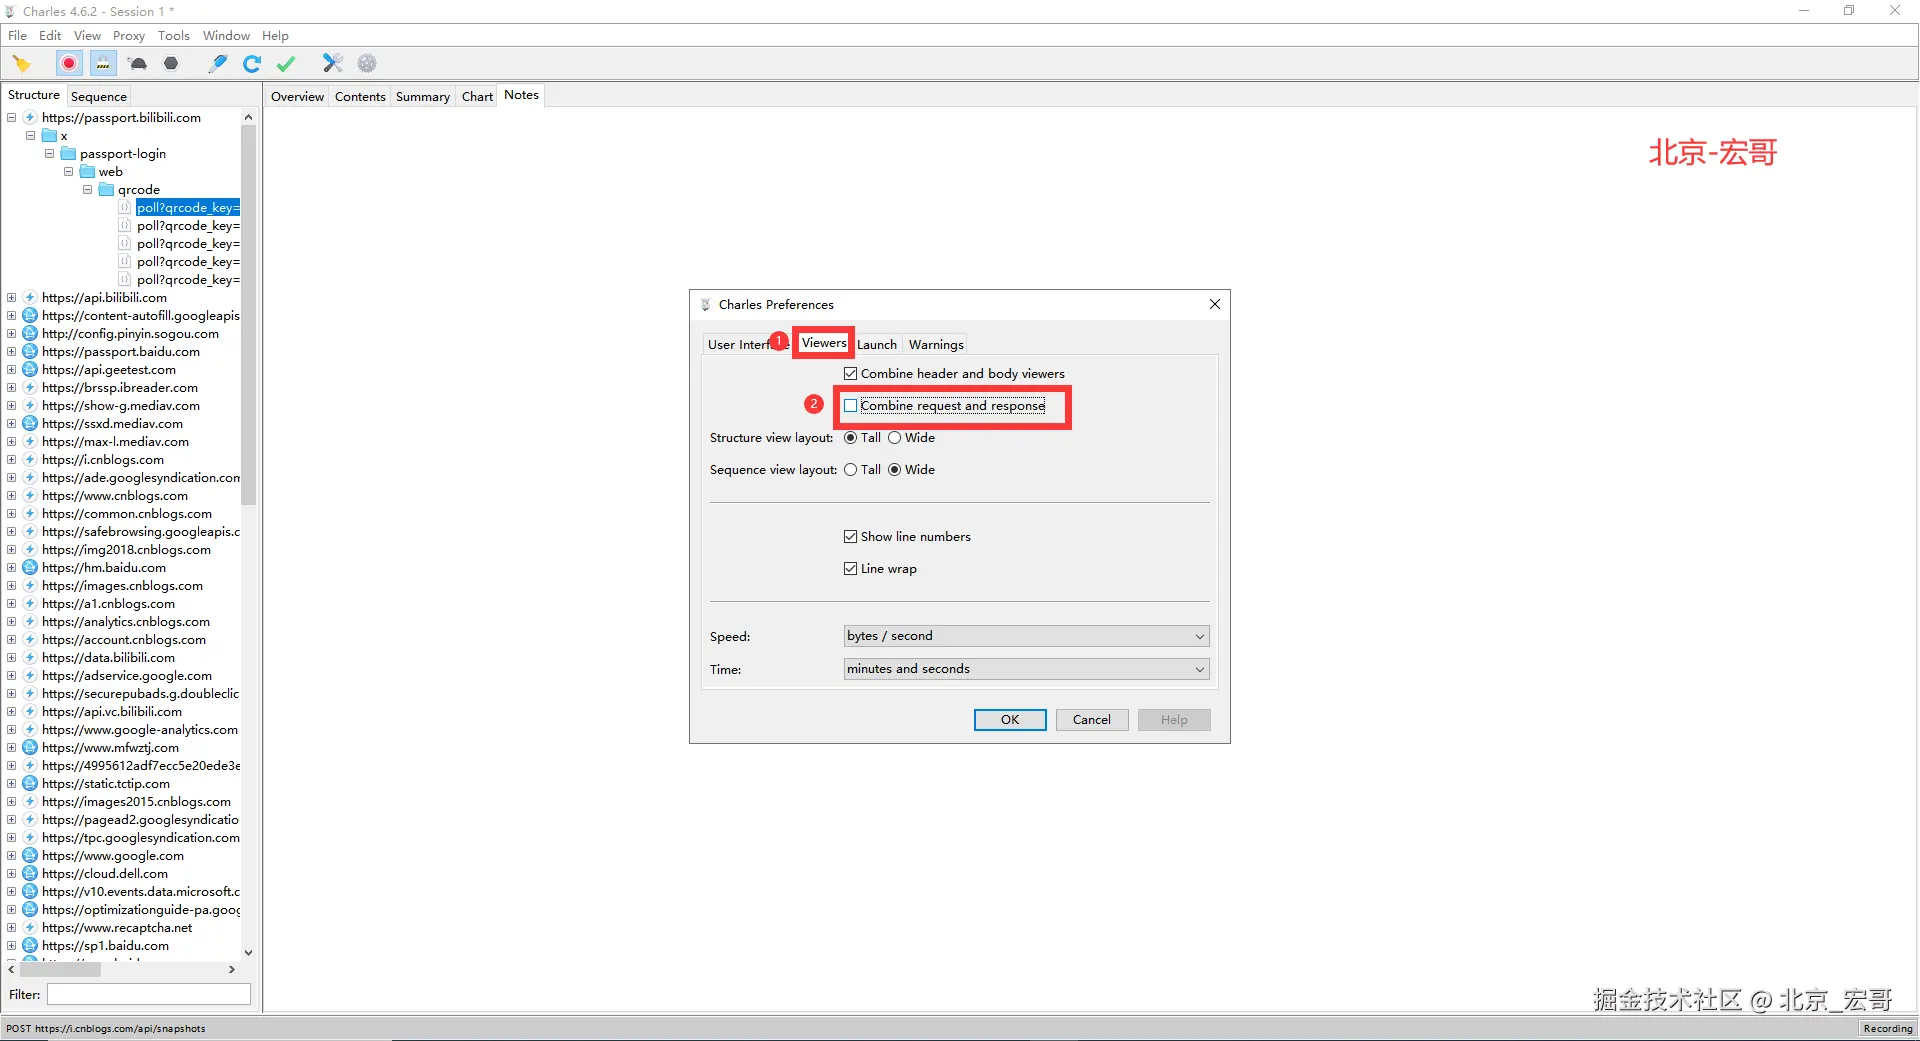1920x1041 pixels.
Task: Click globe icon beside hm.baidu.com
Action: click(x=30, y=568)
